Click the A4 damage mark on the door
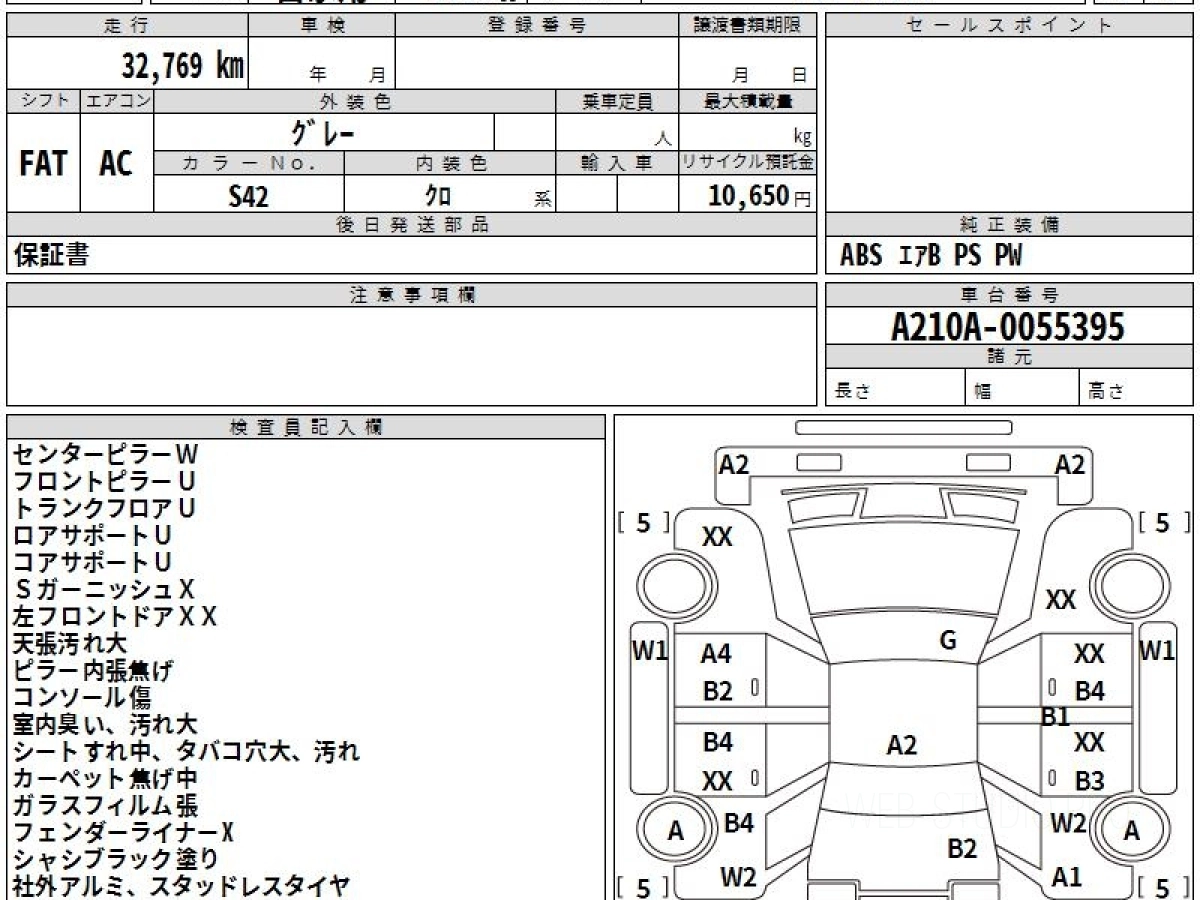 [716, 655]
